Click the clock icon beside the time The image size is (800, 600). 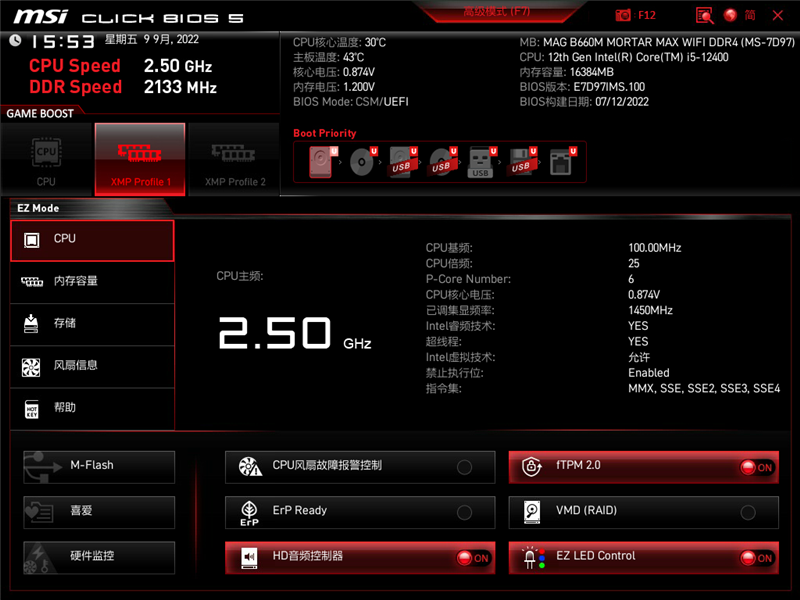pos(15,40)
